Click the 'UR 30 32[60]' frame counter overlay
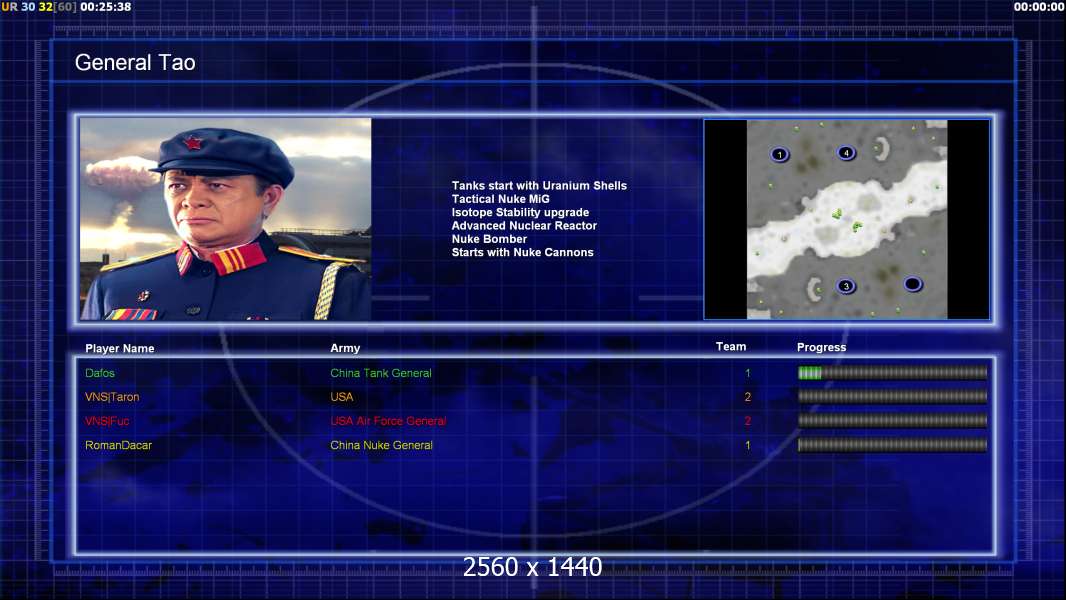 coord(39,7)
